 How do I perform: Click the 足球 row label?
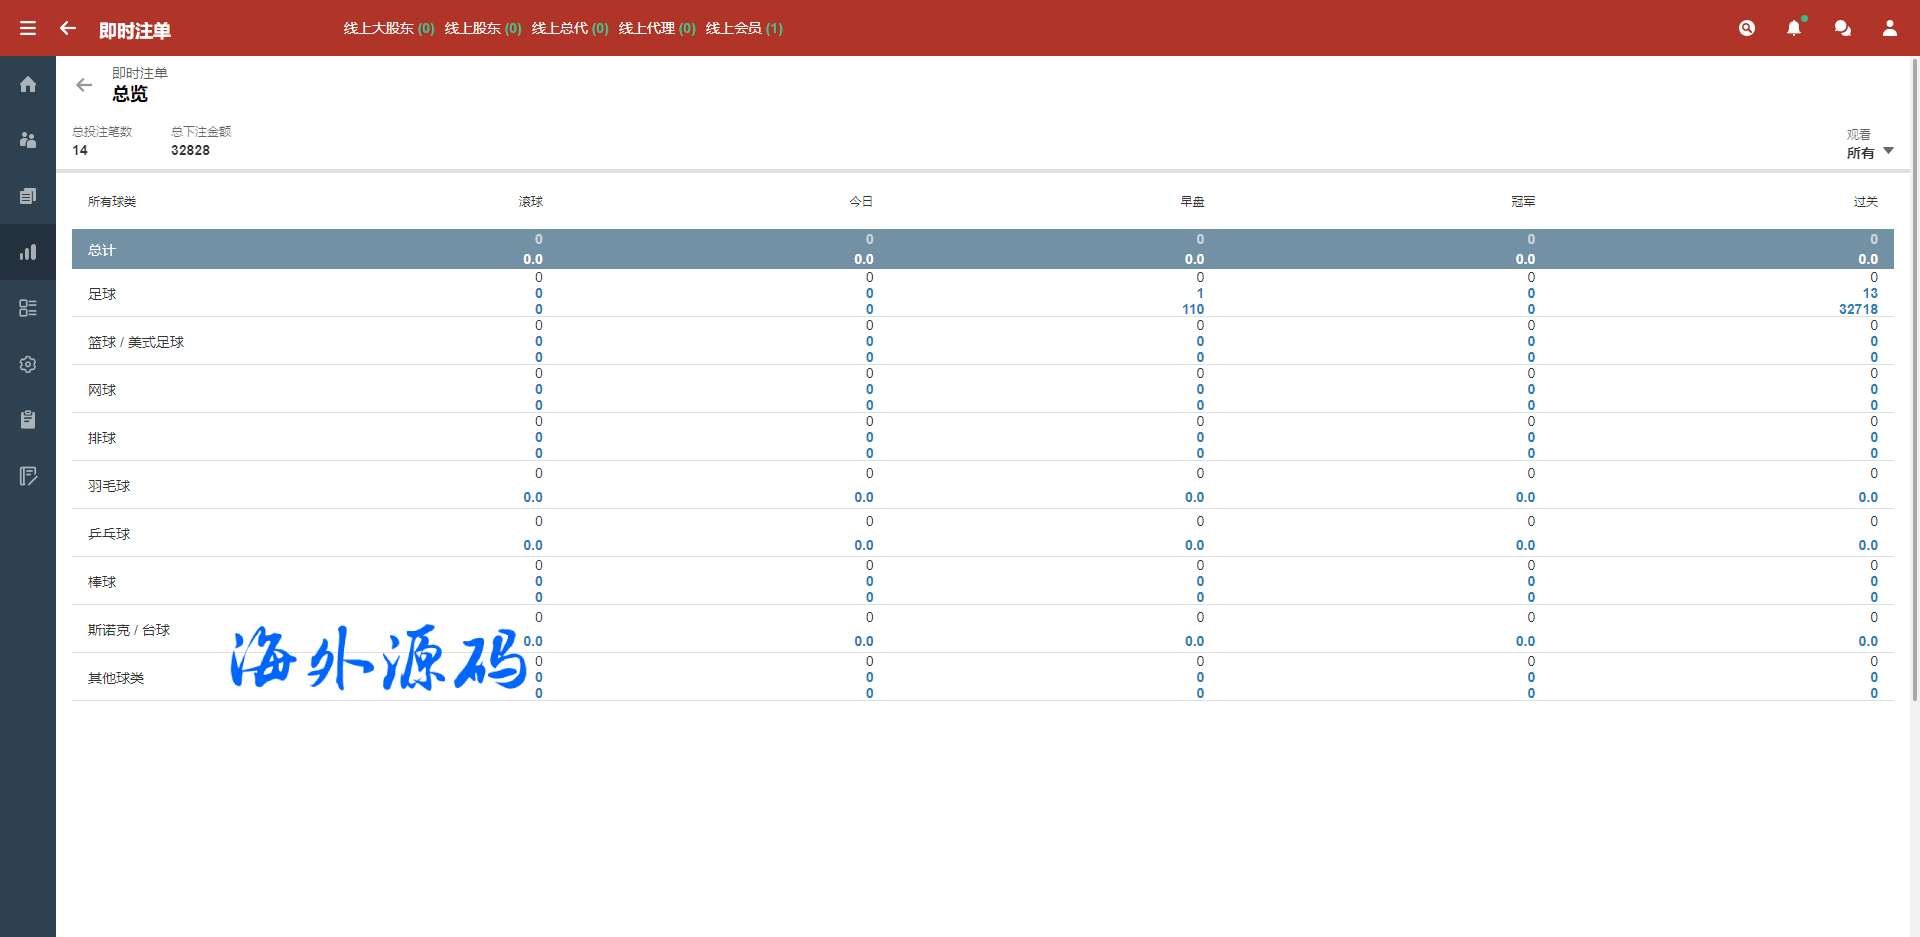click(102, 294)
